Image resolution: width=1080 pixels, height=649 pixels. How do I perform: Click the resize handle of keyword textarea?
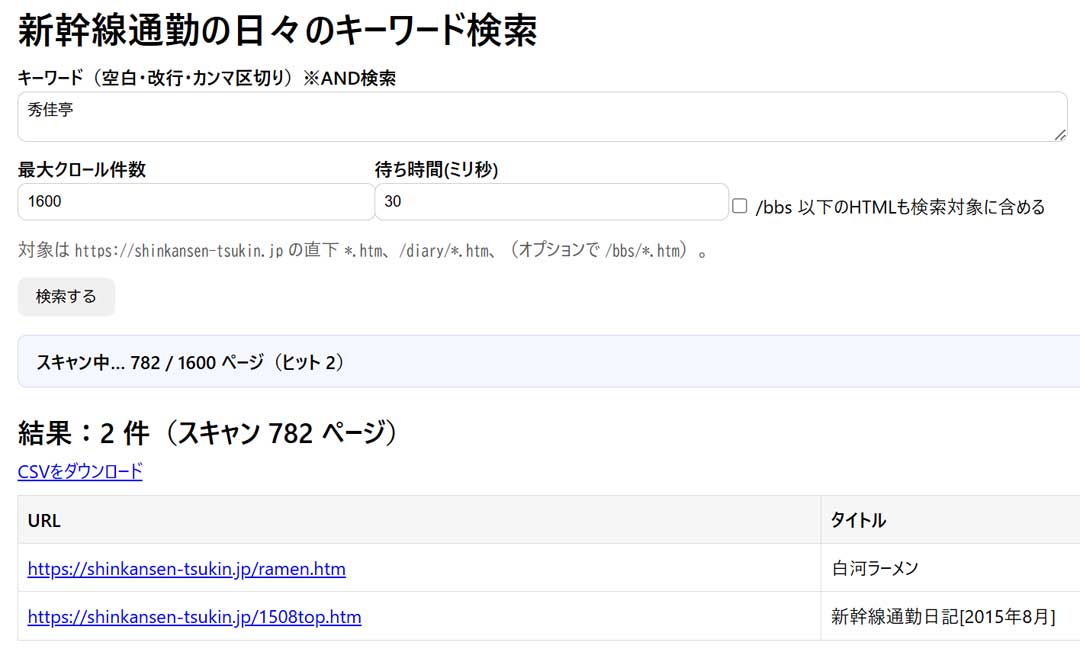(1060, 135)
